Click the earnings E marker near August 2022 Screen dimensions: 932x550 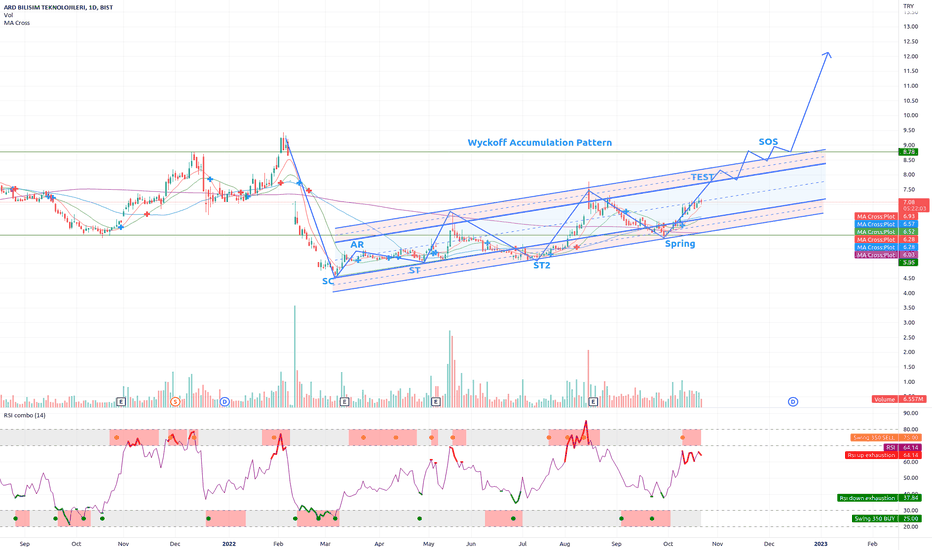pyautogui.click(x=593, y=402)
